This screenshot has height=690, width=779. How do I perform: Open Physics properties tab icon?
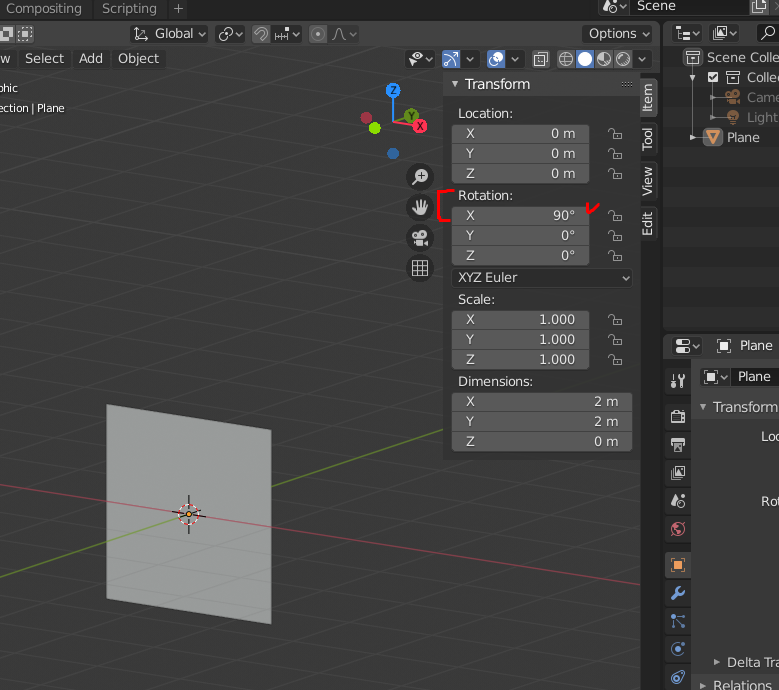click(x=678, y=649)
